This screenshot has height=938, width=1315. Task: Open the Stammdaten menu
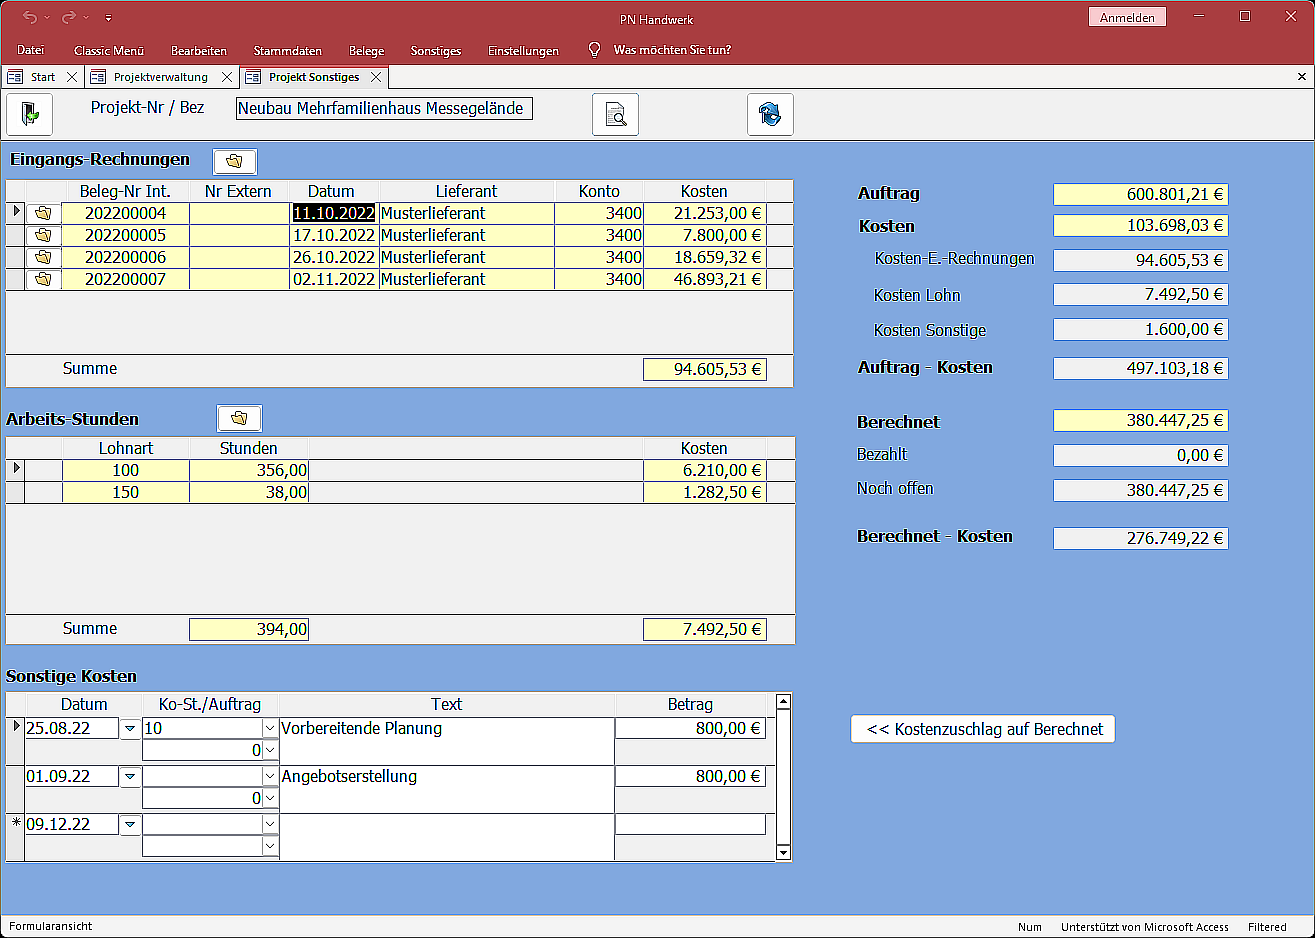[x=287, y=50]
